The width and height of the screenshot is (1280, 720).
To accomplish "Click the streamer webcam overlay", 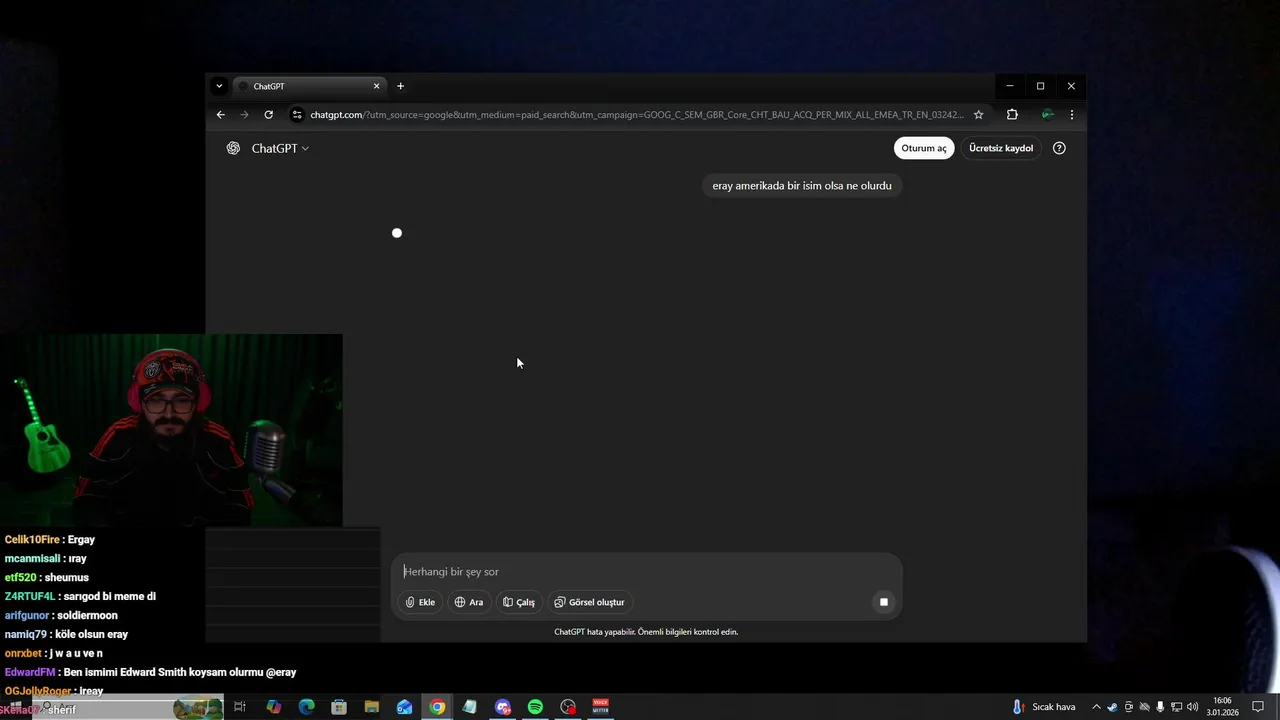I will click(171, 430).
